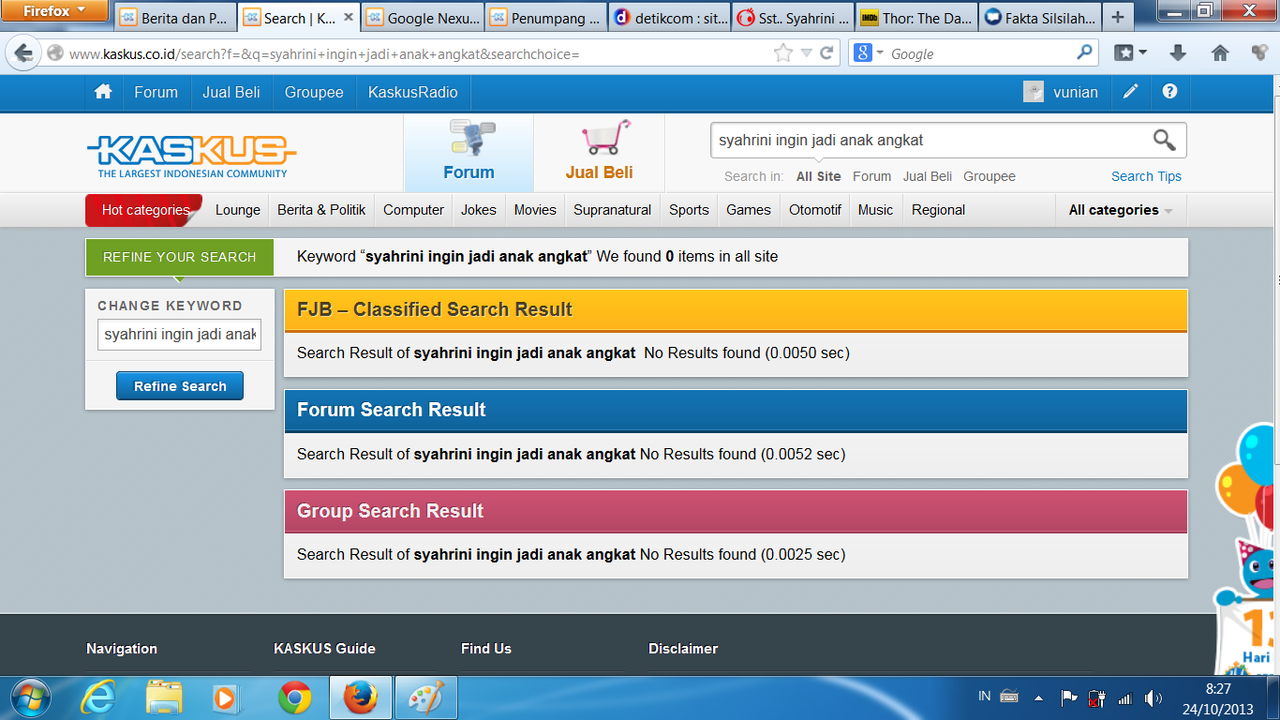Launch Internet Explorer from taskbar
The height and width of the screenshot is (720, 1280).
pos(97,697)
